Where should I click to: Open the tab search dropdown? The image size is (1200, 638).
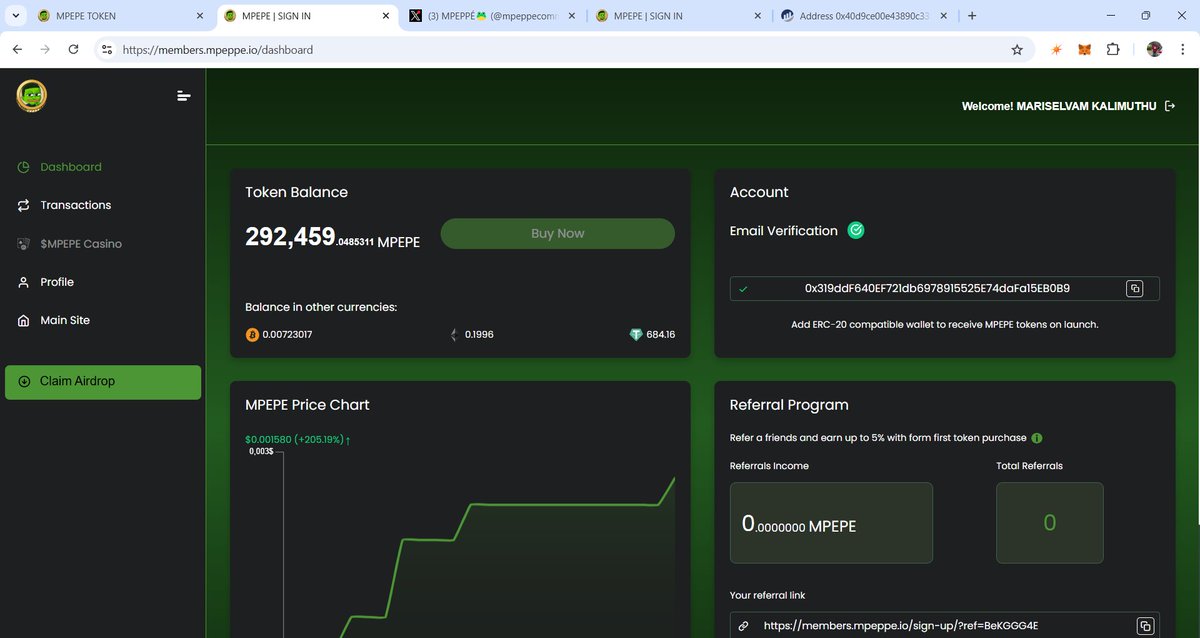coord(14,16)
